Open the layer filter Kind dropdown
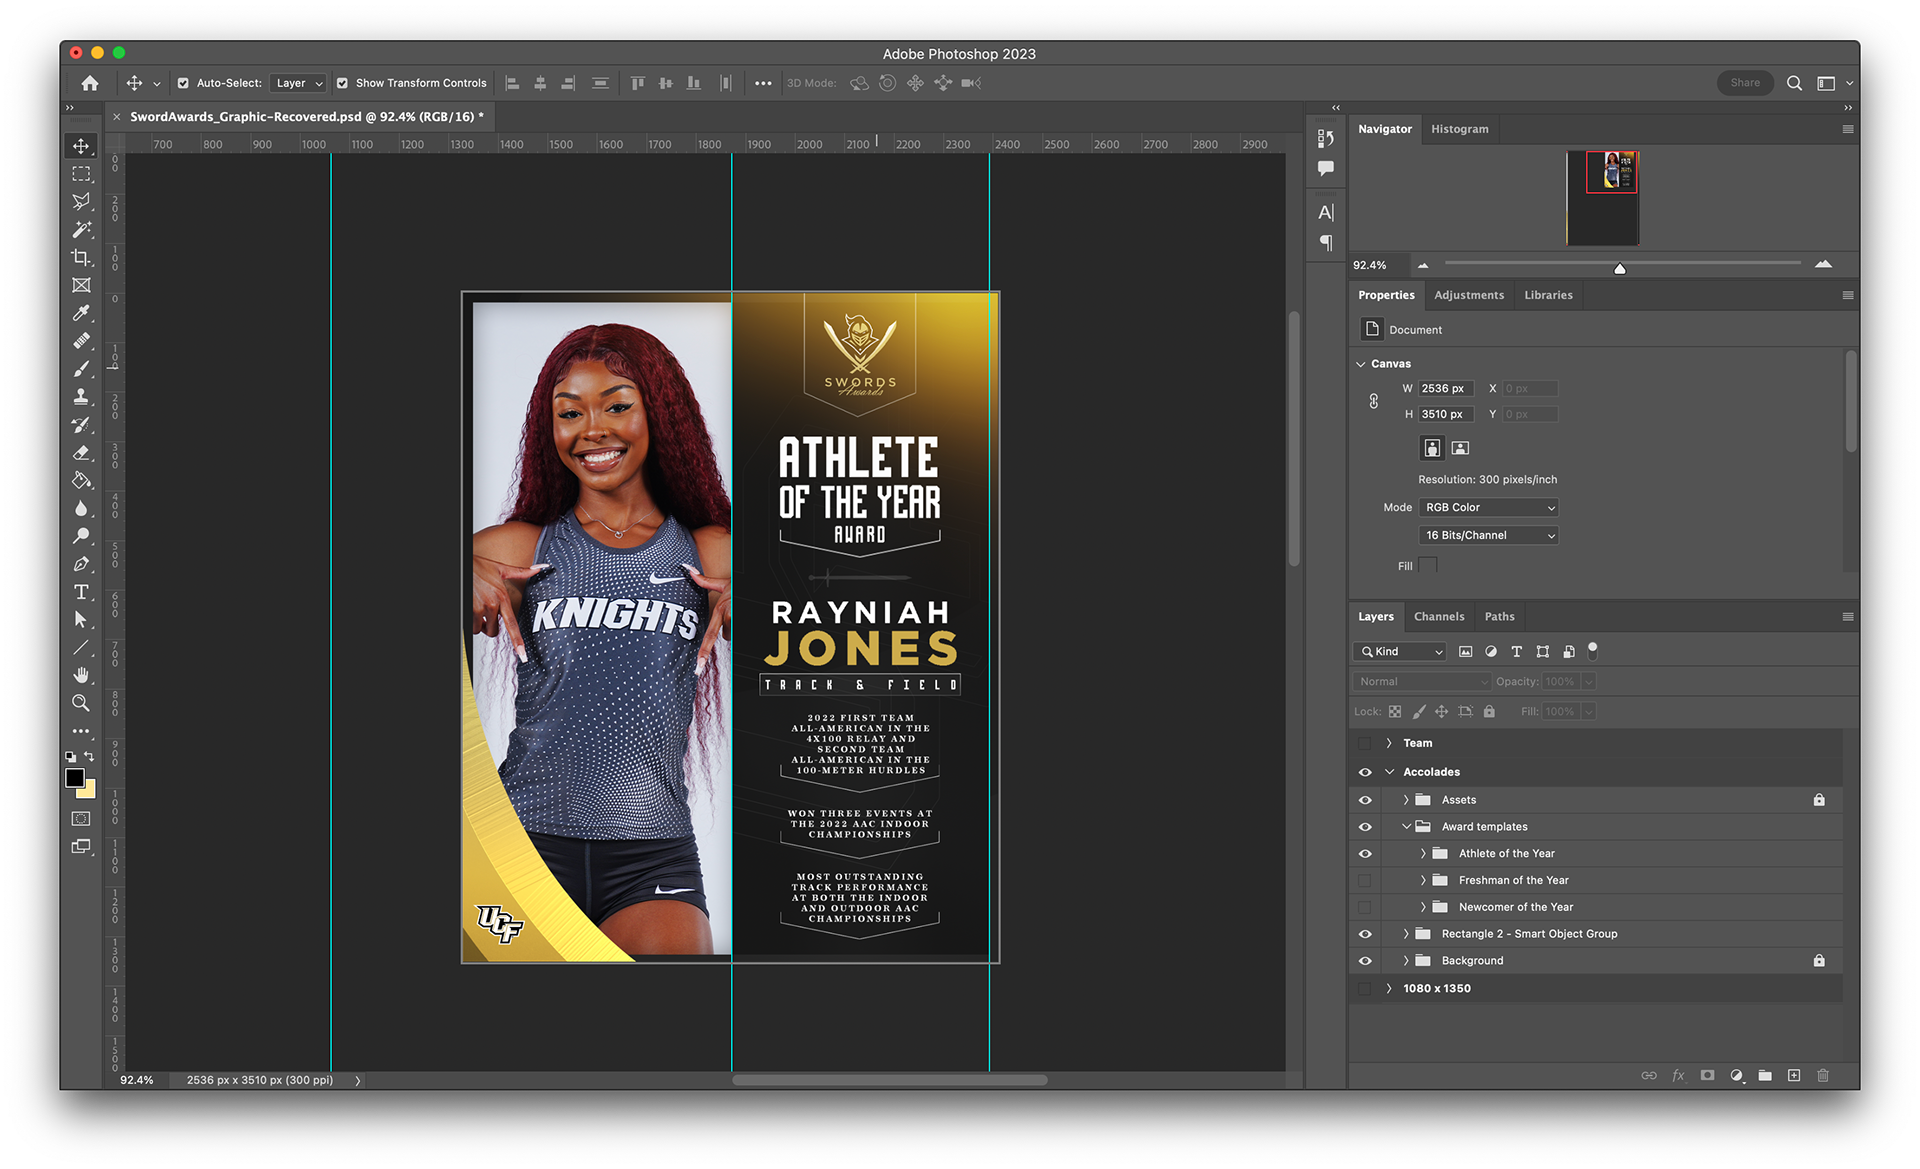The height and width of the screenshot is (1169, 1920). pyautogui.click(x=1399, y=652)
